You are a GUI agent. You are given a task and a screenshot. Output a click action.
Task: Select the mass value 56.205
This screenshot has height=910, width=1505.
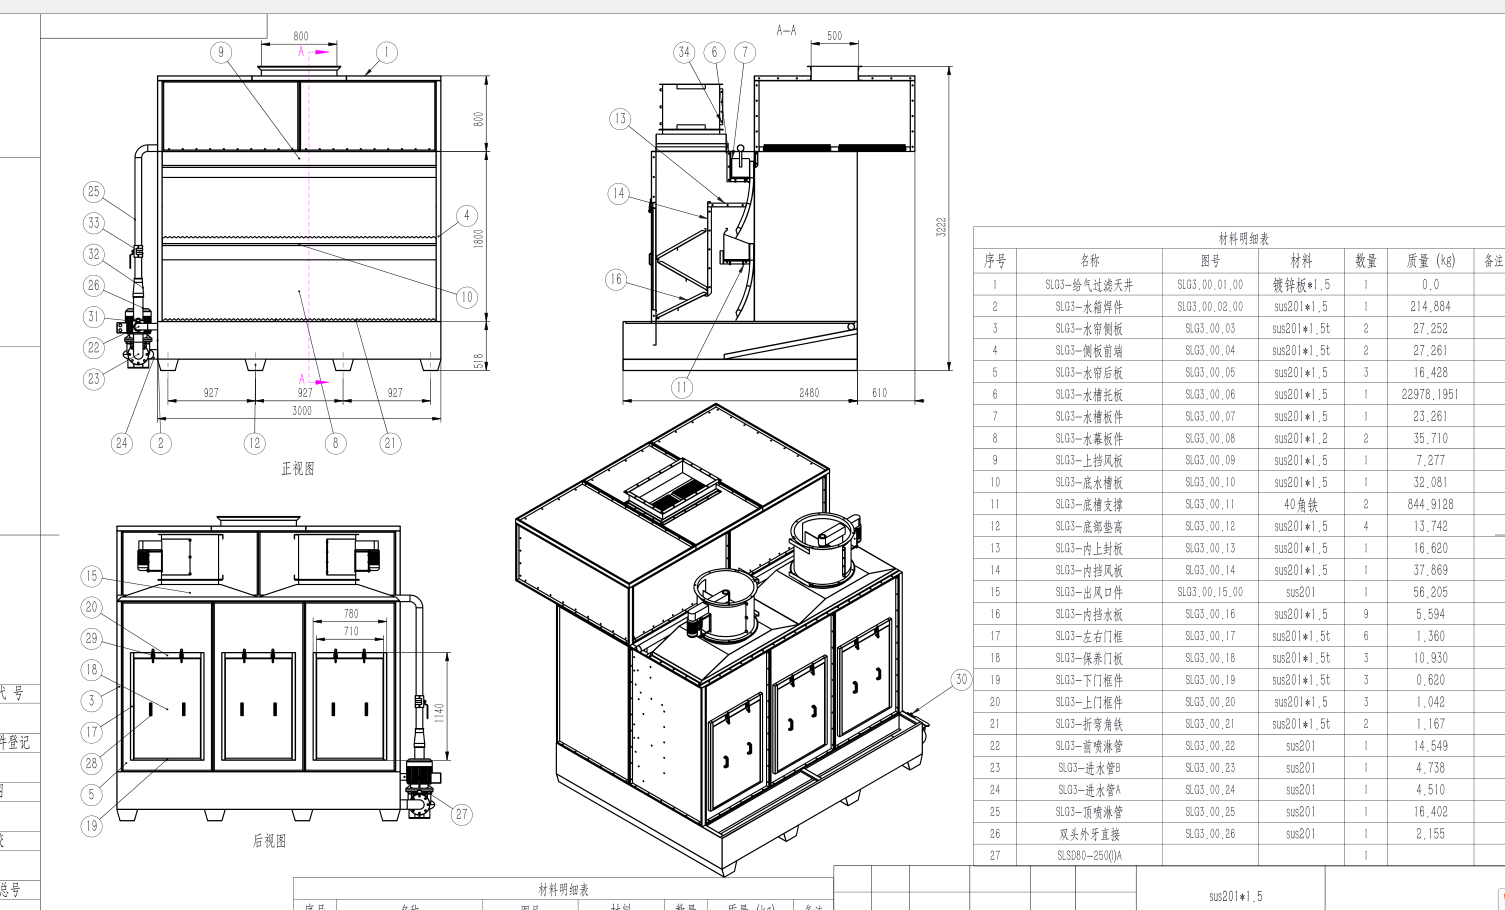1430,592
